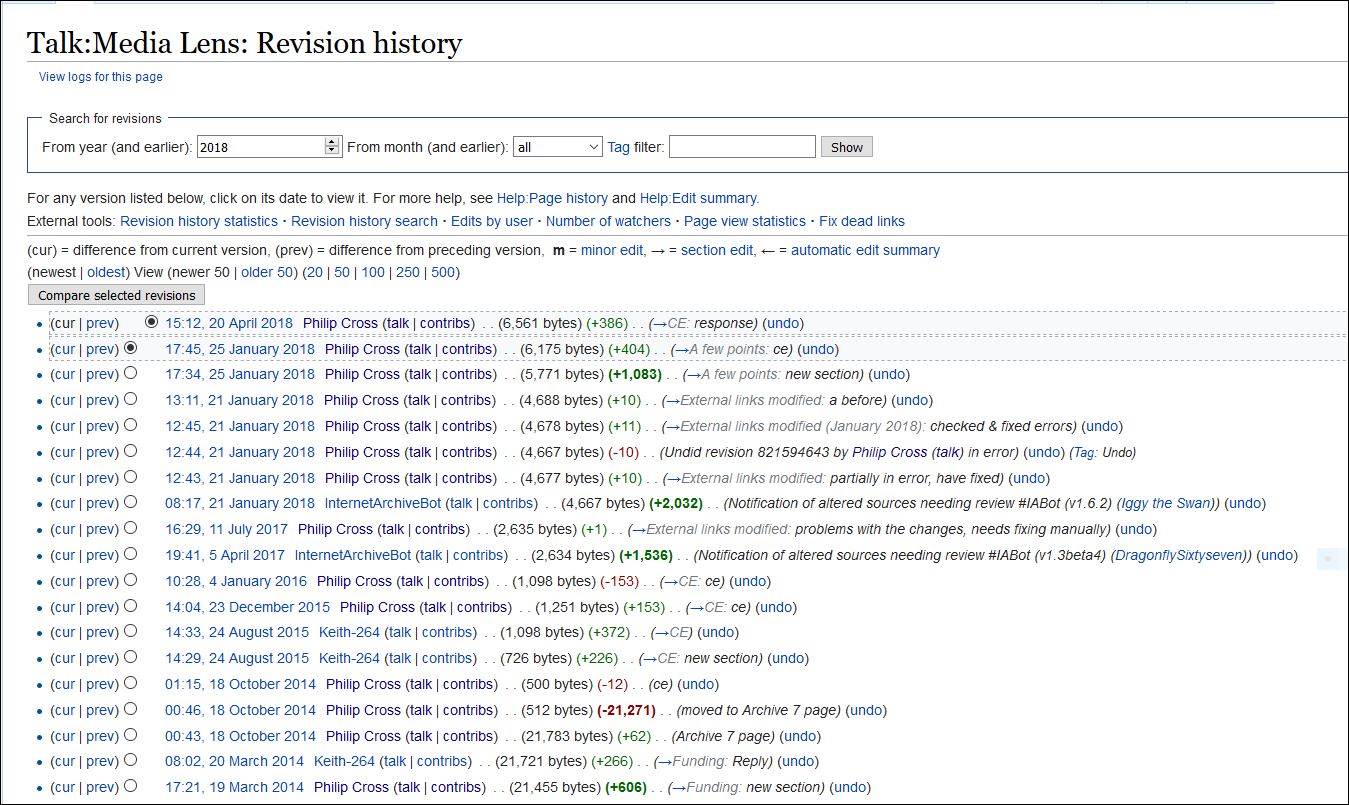The height and width of the screenshot is (805, 1349).
Task: Open the Tag link beside filter
Action: coord(619,147)
